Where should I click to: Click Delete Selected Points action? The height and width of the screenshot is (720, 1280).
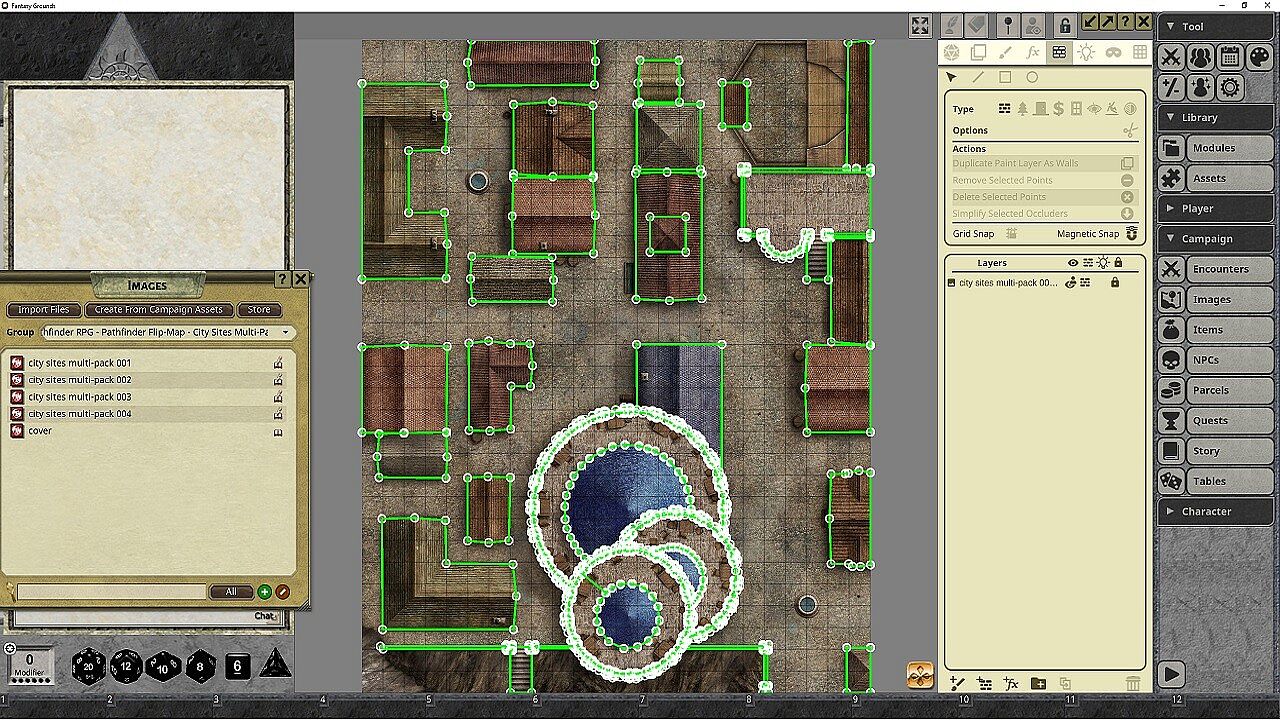click(1045, 197)
